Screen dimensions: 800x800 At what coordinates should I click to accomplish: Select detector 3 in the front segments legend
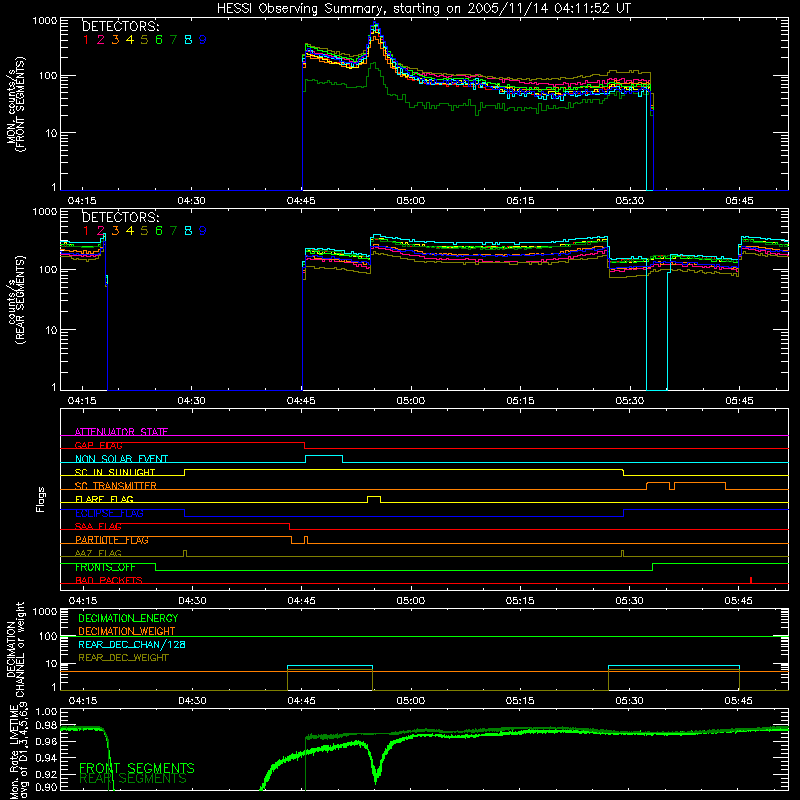point(115,40)
